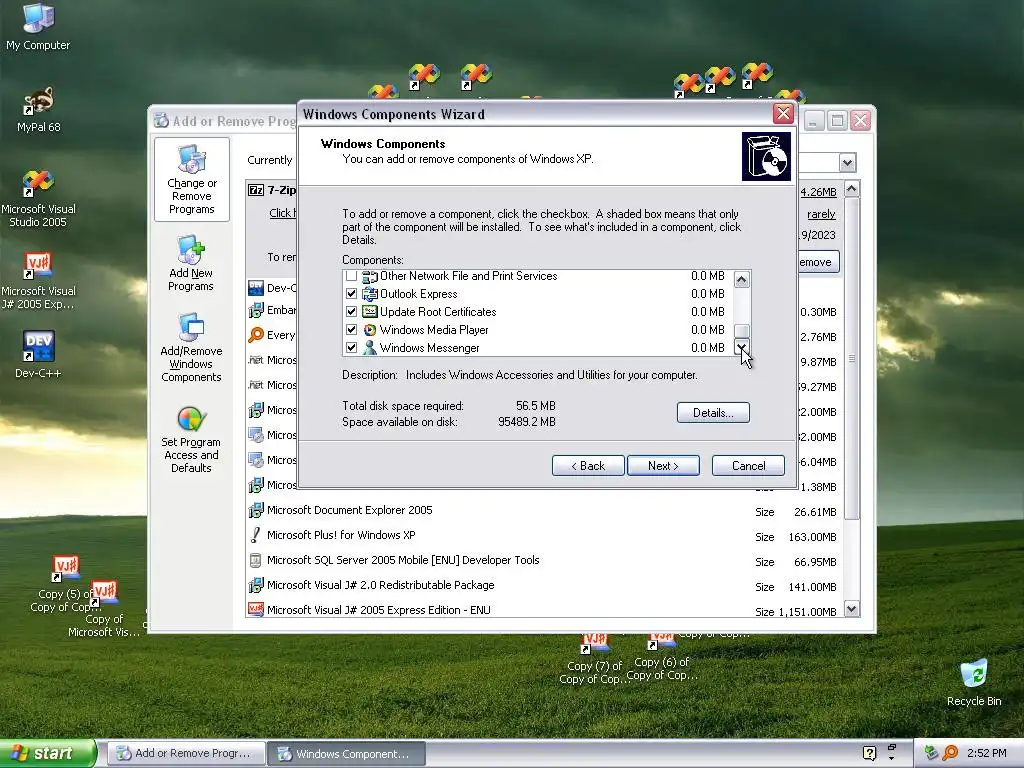Uncheck the Windows Messenger component
The image size is (1024, 768).
[x=351, y=347]
